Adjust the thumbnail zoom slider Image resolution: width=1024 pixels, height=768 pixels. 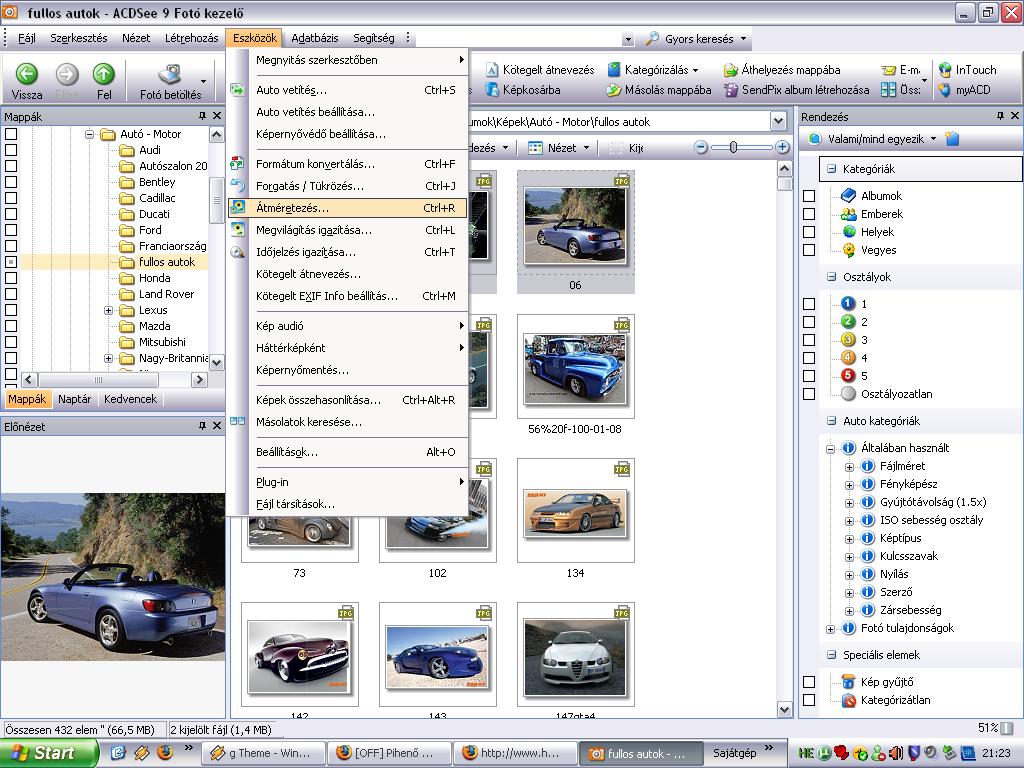coord(734,148)
